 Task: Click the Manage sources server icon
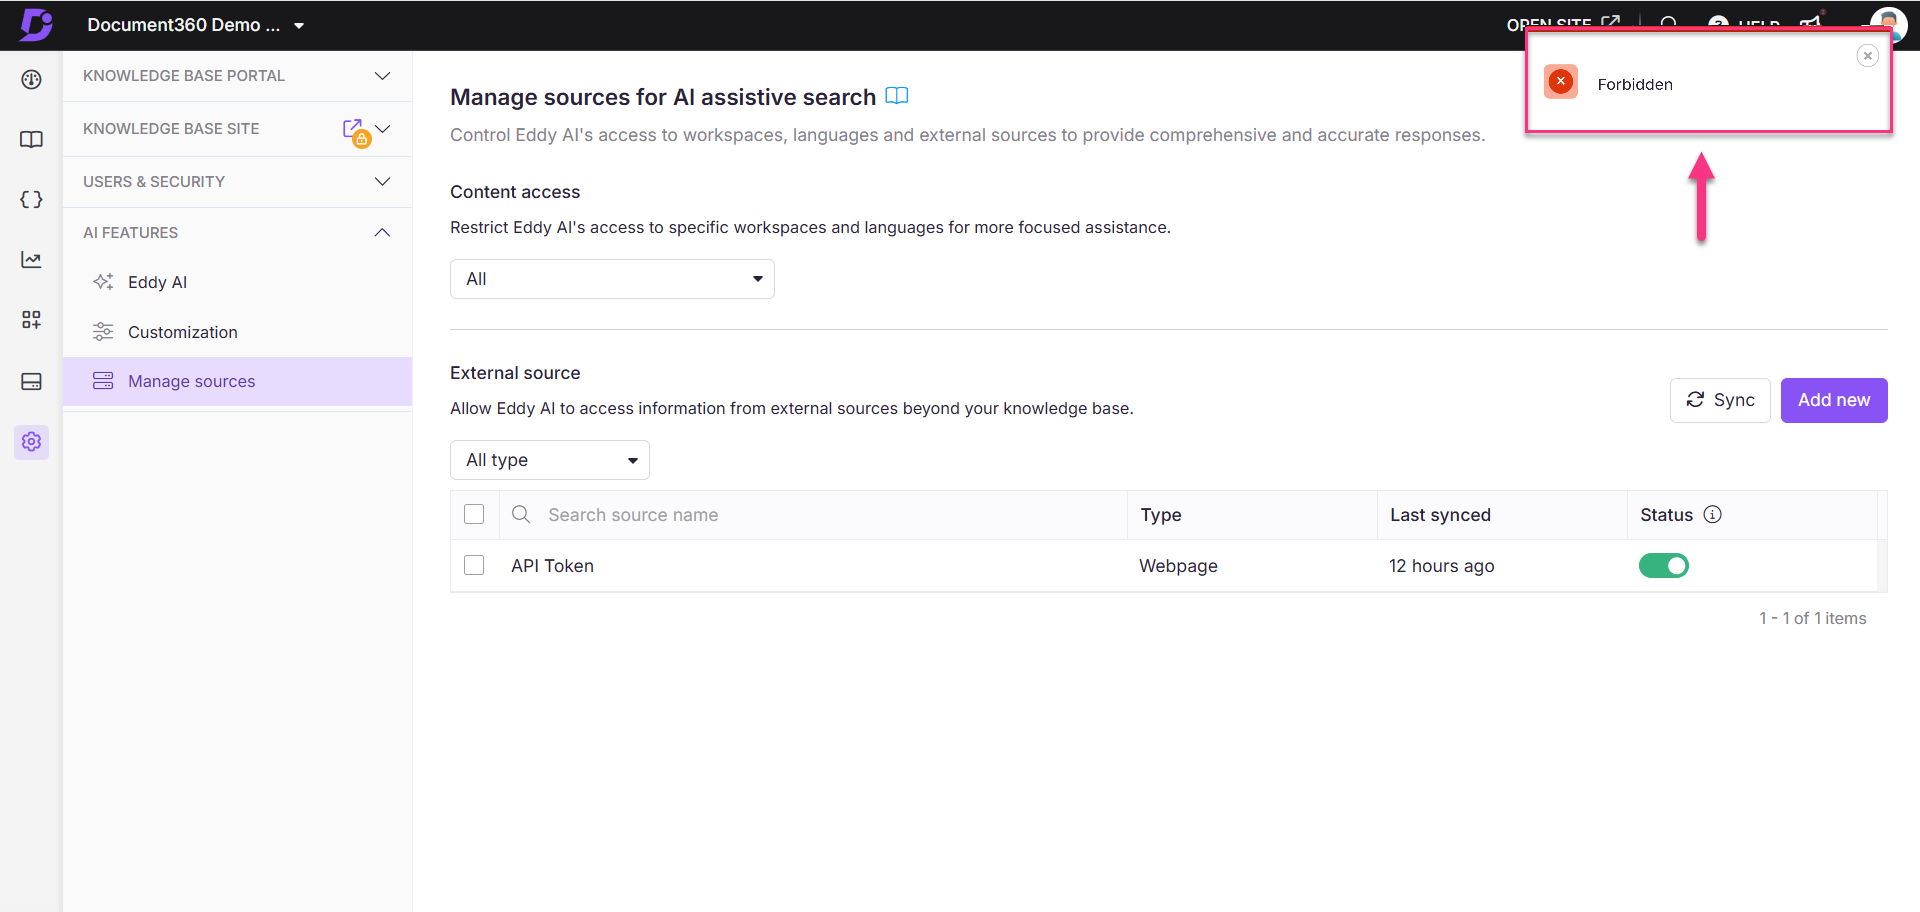click(103, 381)
